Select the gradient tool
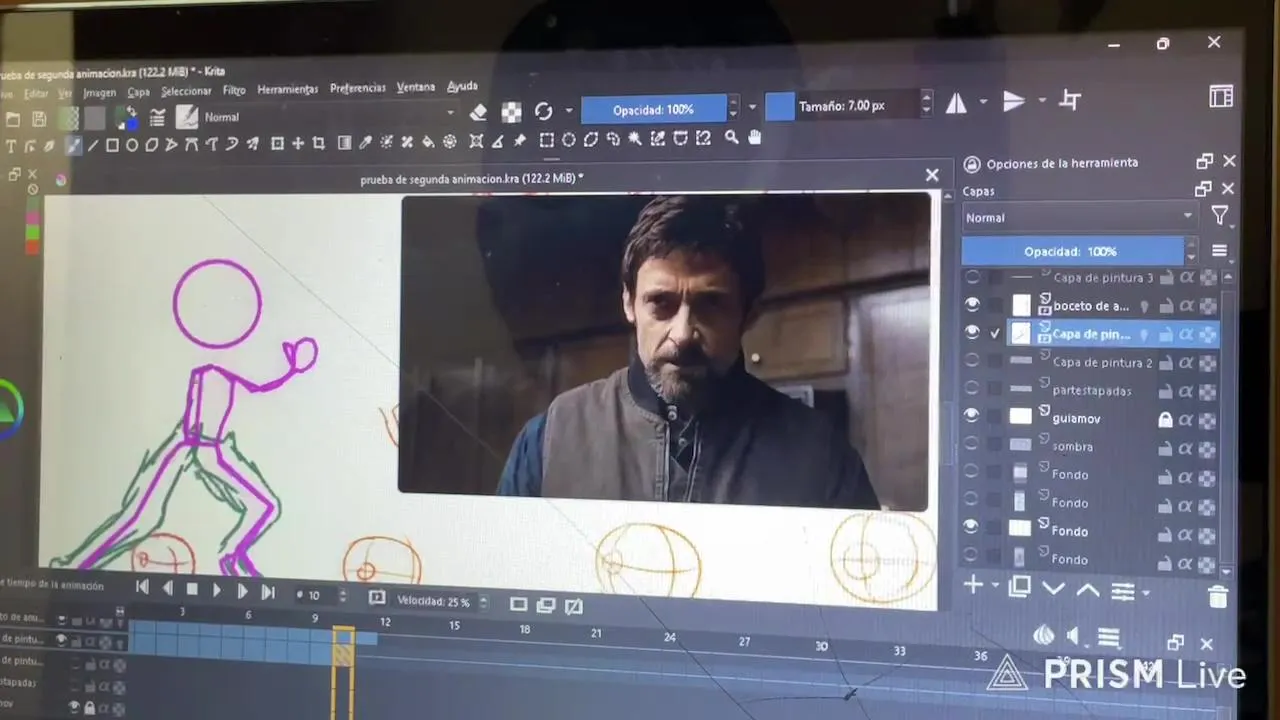 click(x=344, y=143)
